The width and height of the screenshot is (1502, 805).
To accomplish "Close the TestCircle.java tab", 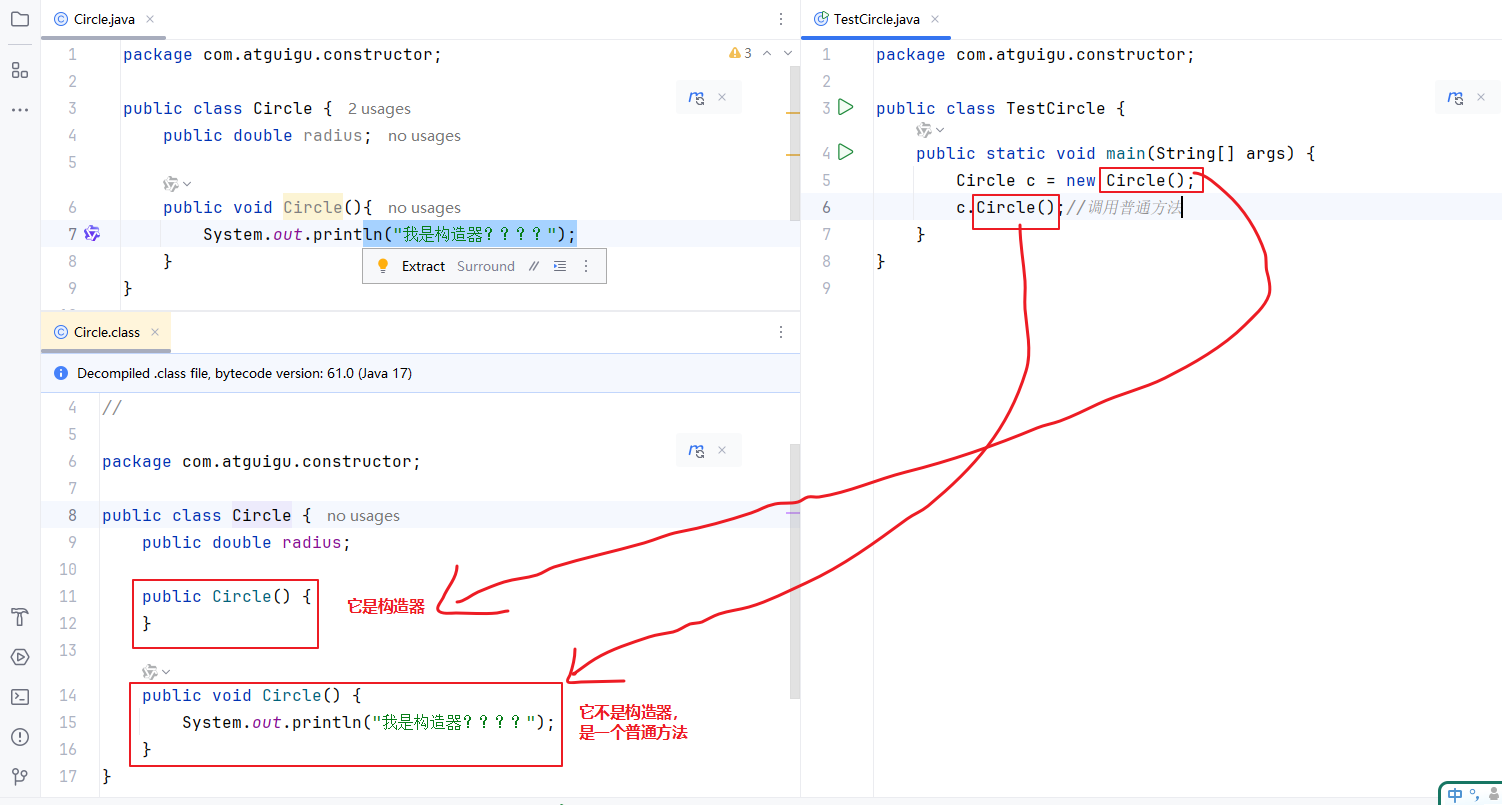I will click(935, 19).
